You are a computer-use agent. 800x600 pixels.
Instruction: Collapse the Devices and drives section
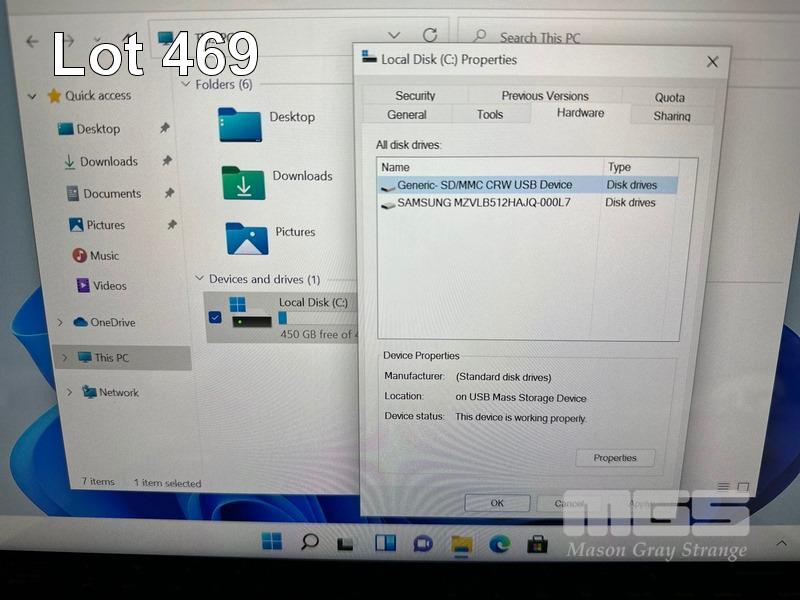click(x=196, y=280)
